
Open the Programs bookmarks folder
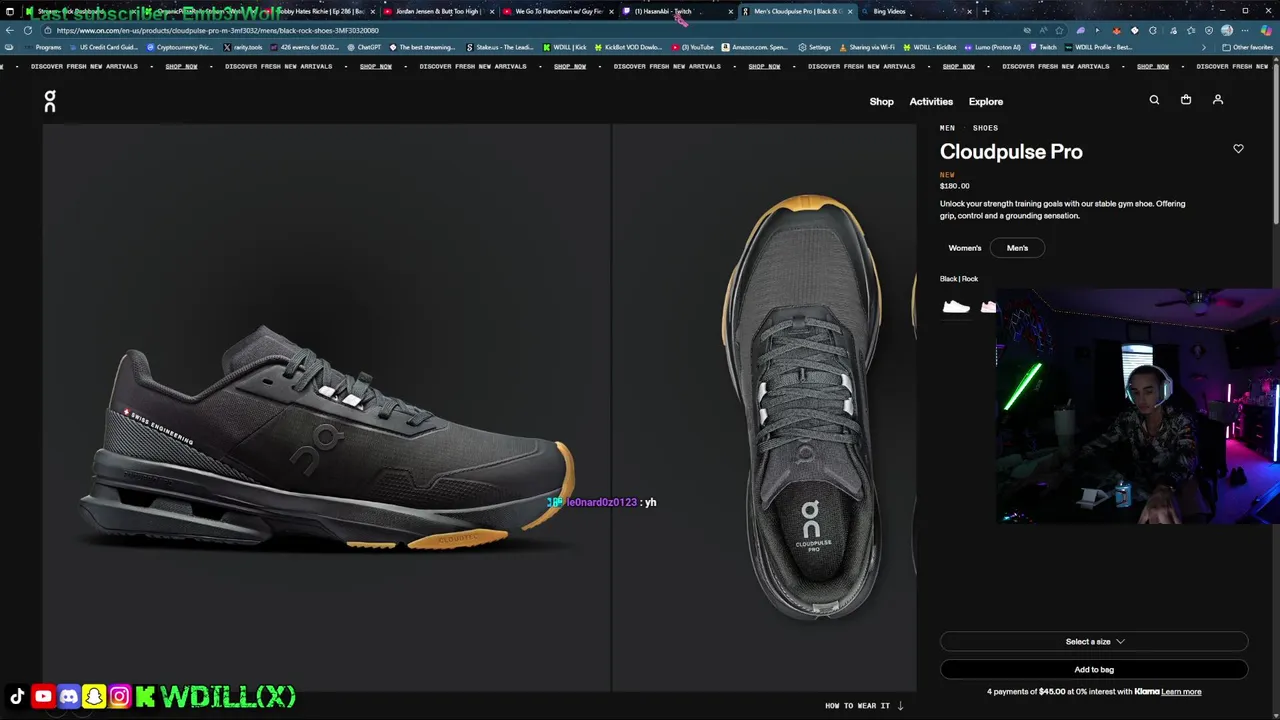click(x=42, y=47)
